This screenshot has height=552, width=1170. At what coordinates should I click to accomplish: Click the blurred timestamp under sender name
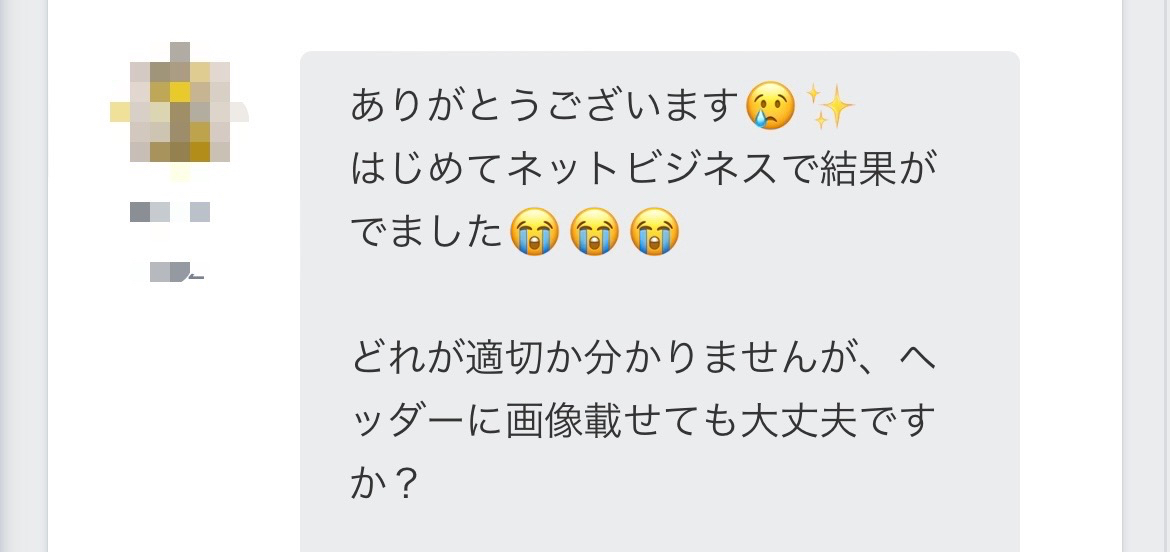point(176,272)
